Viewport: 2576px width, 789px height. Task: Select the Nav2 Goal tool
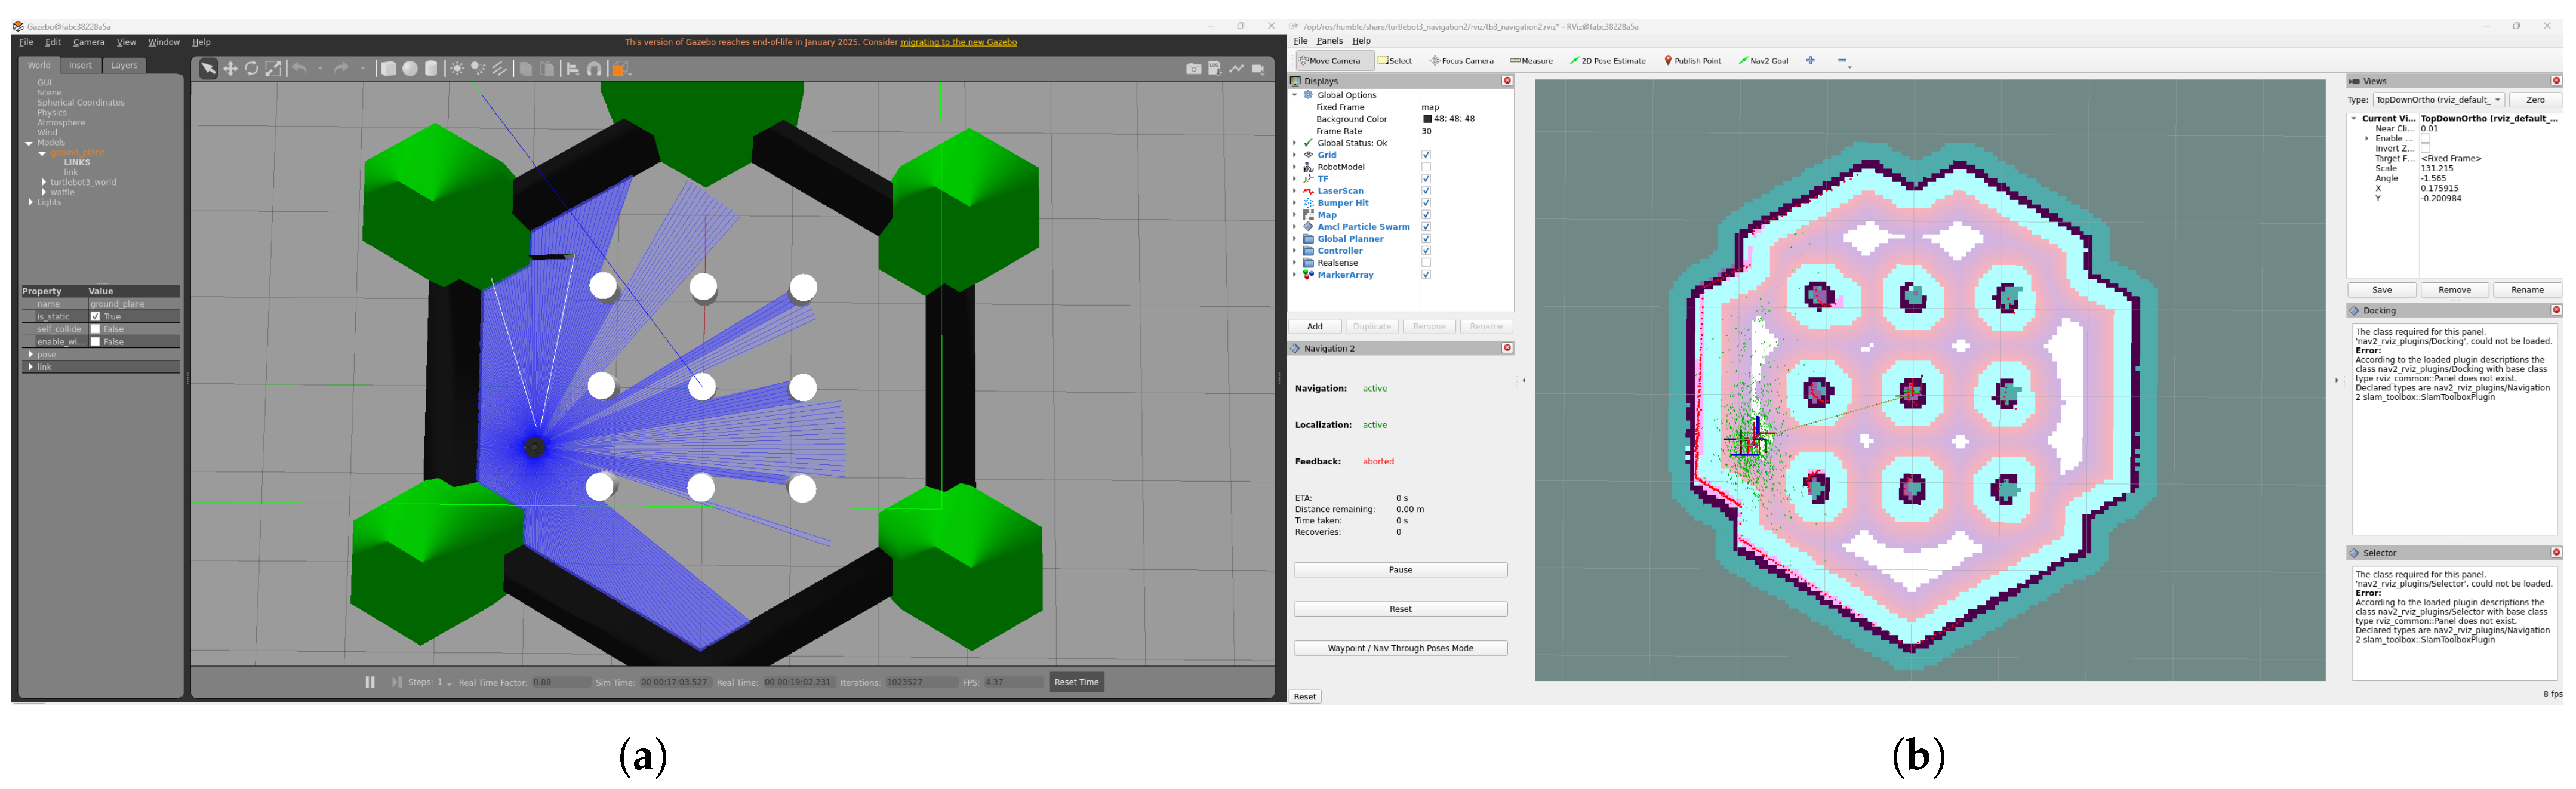1763,61
